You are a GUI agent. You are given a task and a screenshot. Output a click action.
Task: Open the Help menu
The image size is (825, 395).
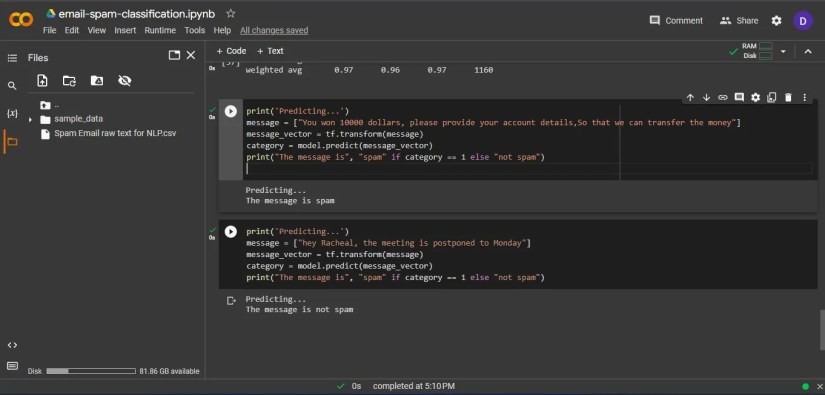click(222, 31)
